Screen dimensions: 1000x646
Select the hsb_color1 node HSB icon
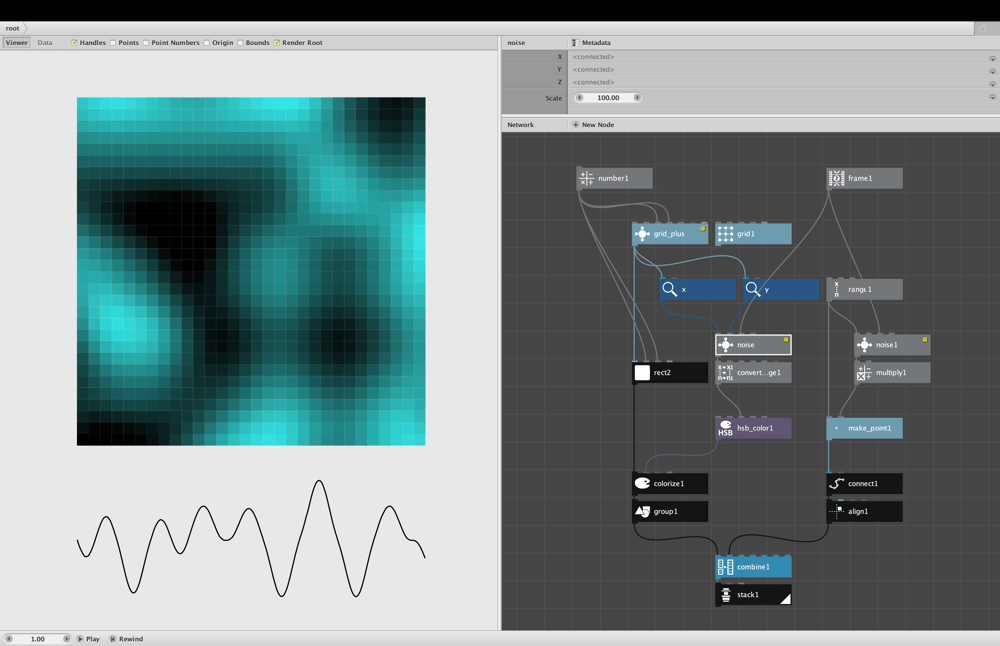pyautogui.click(x=725, y=428)
